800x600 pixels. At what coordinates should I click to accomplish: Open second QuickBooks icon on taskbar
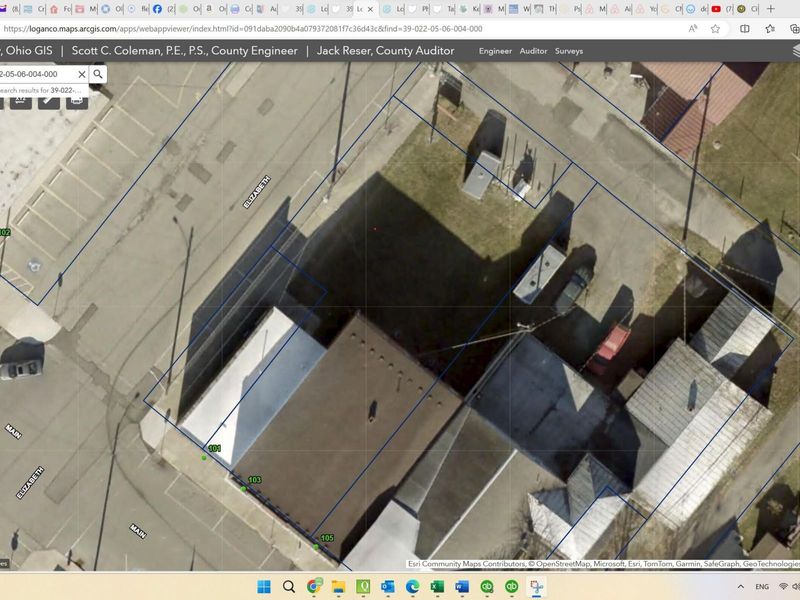(x=511, y=587)
